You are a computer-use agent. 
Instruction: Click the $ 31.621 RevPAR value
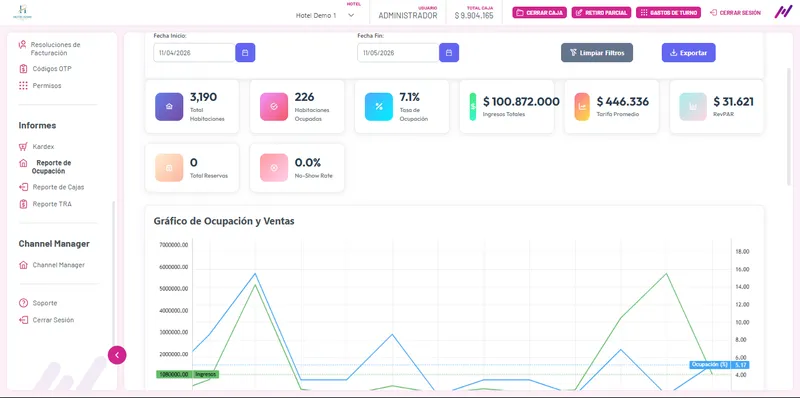(733, 102)
